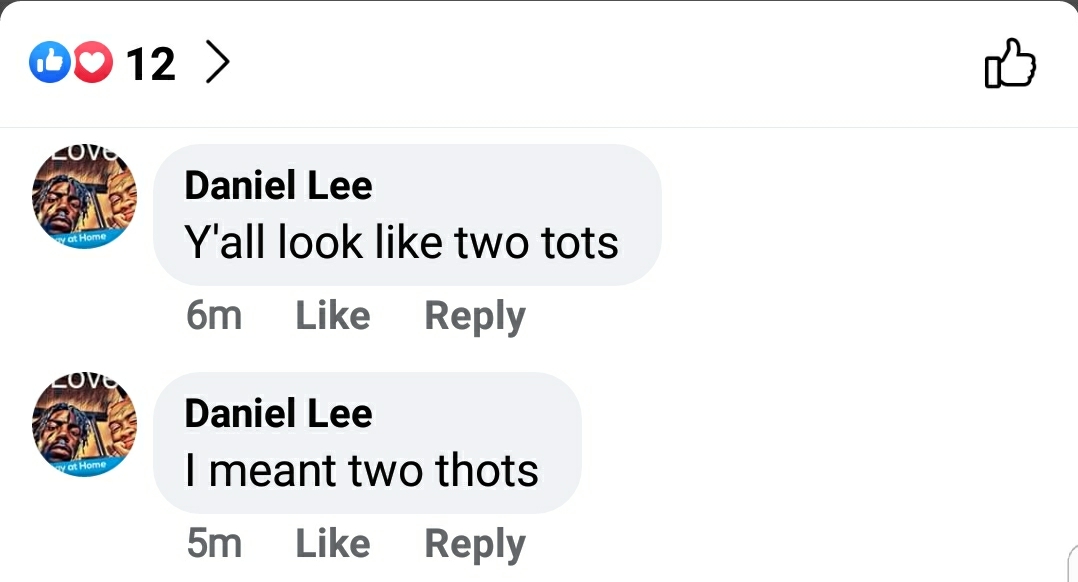Like the "Y'all look like two tots" comment

point(333,315)
